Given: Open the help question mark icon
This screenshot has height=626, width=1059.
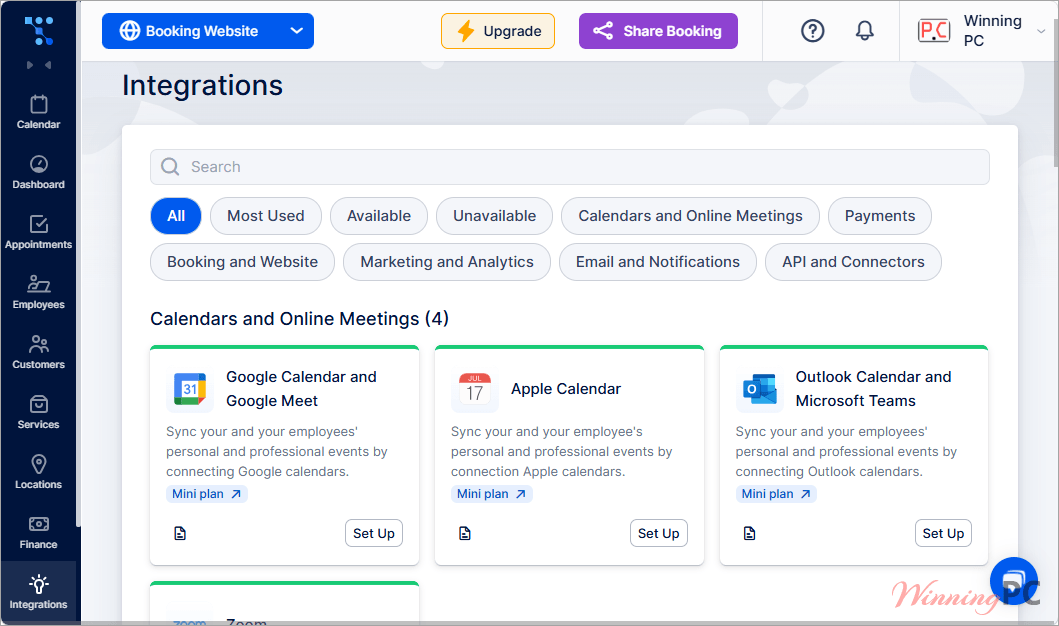Looking at the screenshot, I should (812, 31).
